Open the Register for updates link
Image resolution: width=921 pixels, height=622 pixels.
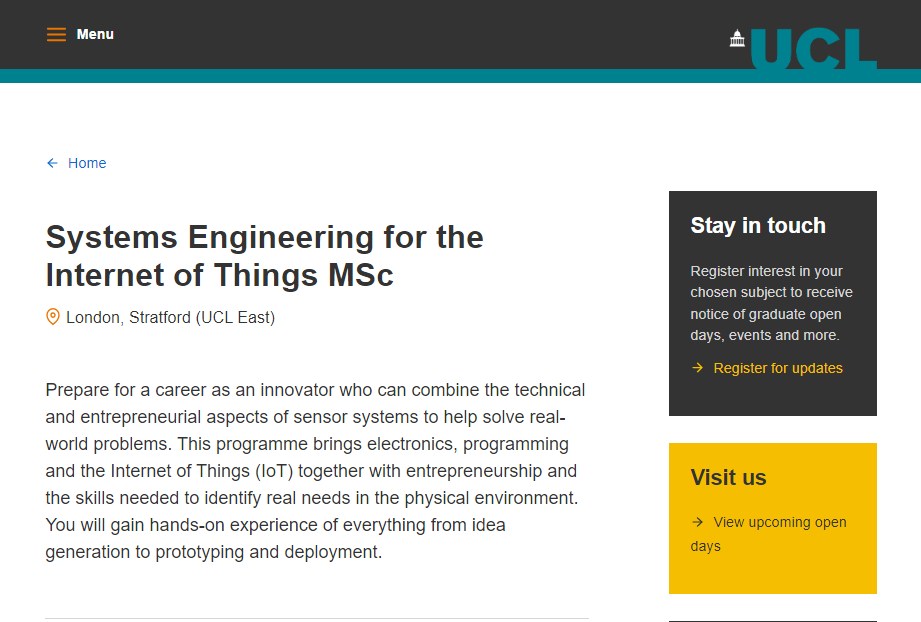click(x=778, y=367)
